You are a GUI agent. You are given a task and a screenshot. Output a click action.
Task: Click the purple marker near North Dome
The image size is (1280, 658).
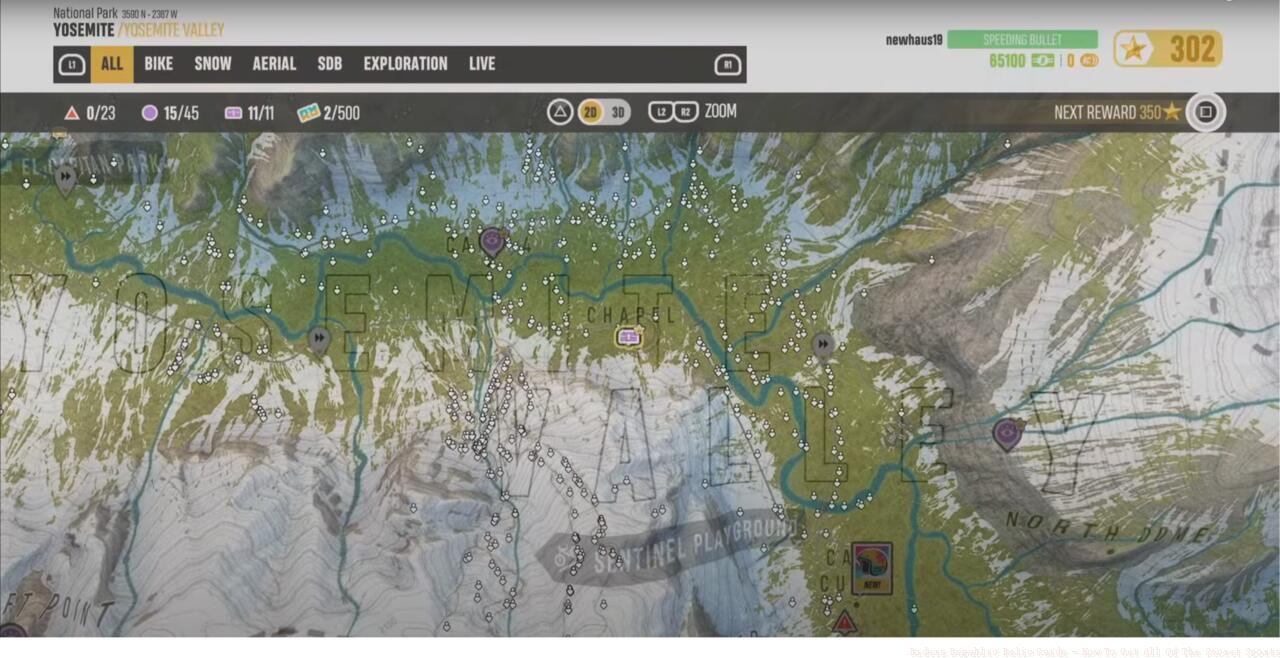1007,433
